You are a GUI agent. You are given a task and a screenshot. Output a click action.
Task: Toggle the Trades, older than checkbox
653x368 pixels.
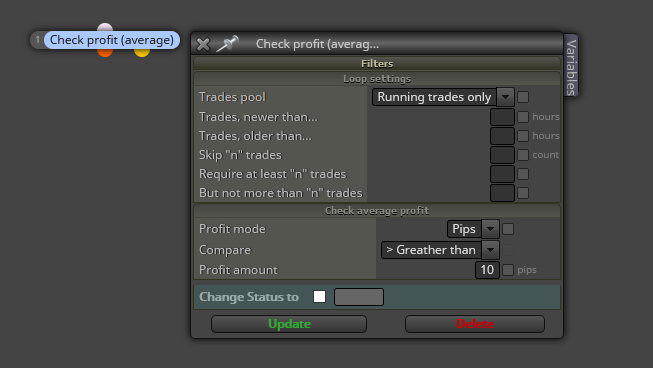pos(523,136)
